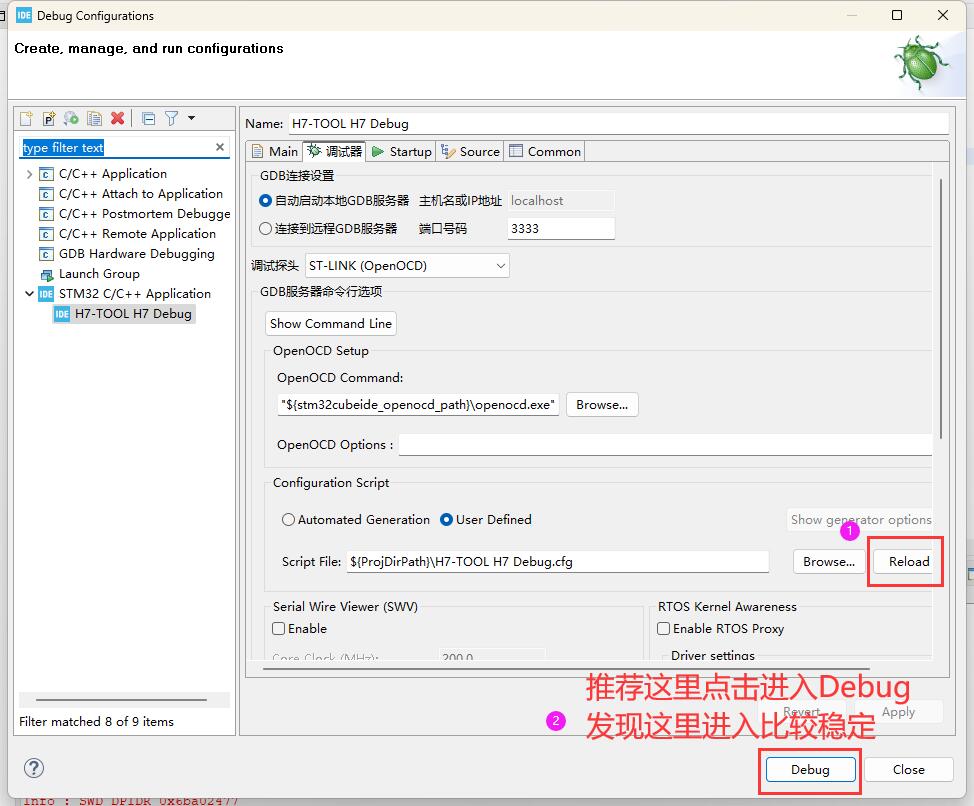Switch to the 调试器 tab
The width and height of the screenshot is (974, 806).
pyautogui.click(x=334, y=151)
